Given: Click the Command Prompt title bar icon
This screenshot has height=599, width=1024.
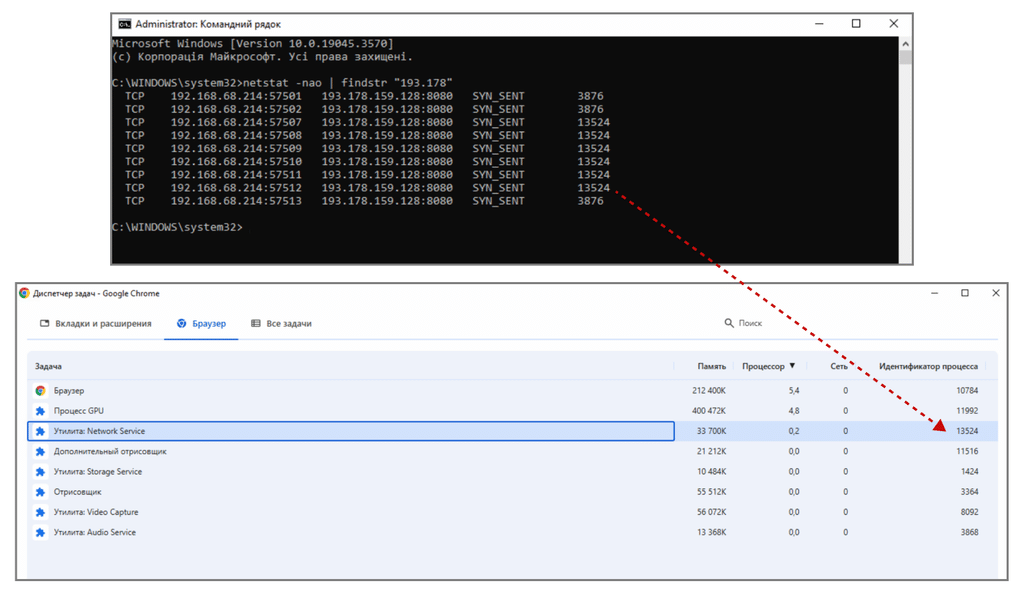Looking at the screenshot, I should point(124,24).
